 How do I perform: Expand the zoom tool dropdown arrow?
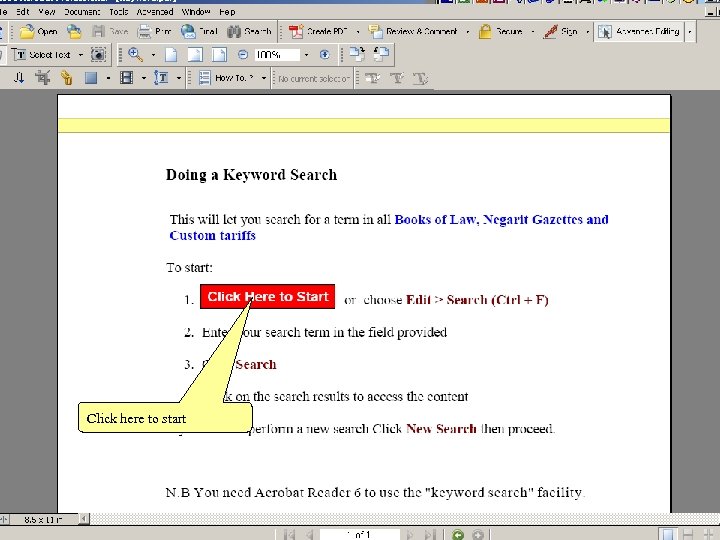tap(153, 55)
